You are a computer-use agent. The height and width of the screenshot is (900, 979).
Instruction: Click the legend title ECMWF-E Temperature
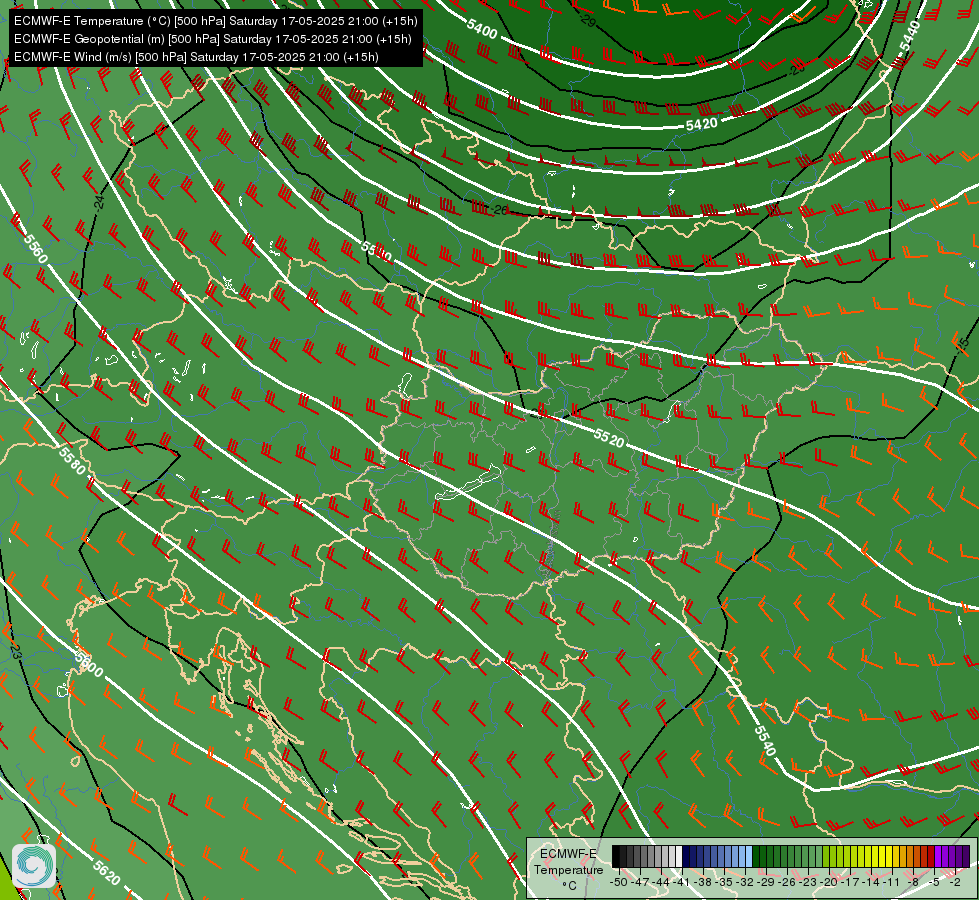click(568, 861)
